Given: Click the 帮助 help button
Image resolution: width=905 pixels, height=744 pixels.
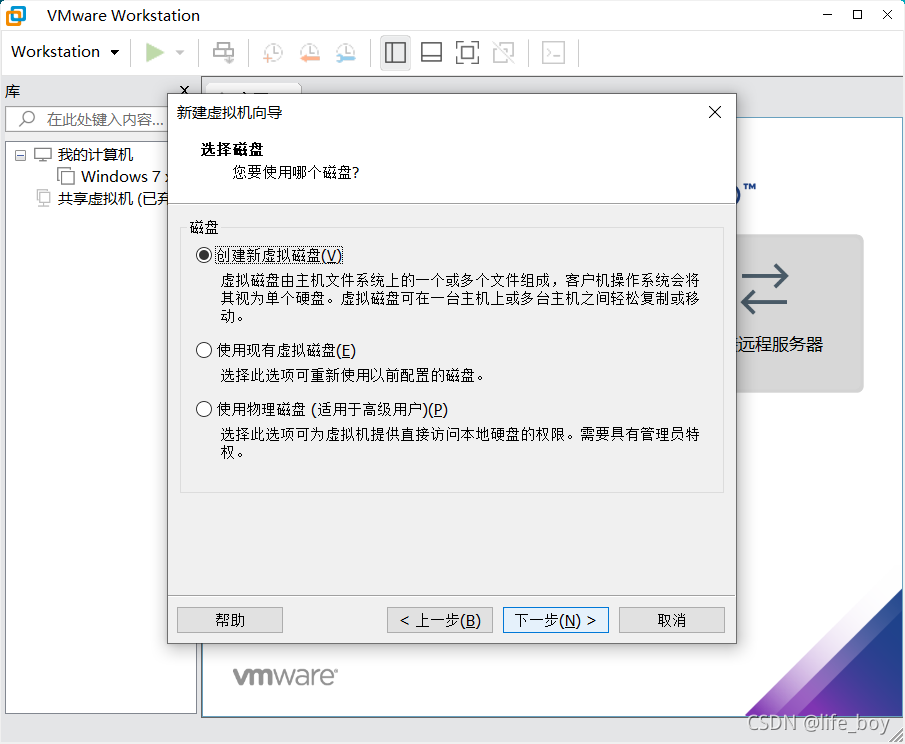Looking at the screenshot, I should coord(230,620).
